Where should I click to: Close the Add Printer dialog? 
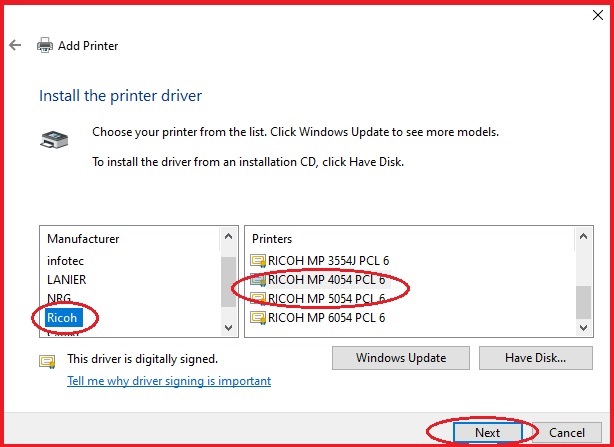598,15
